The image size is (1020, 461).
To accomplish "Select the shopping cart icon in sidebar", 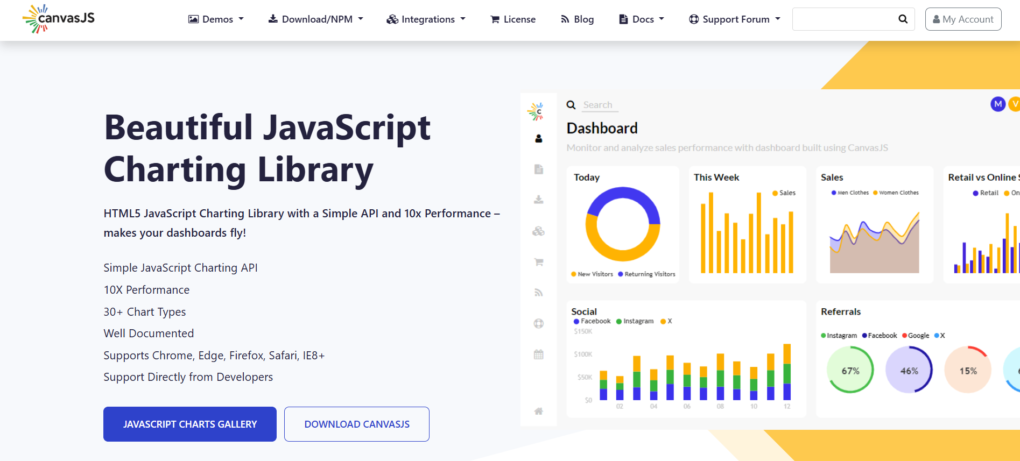I will 538,262.
